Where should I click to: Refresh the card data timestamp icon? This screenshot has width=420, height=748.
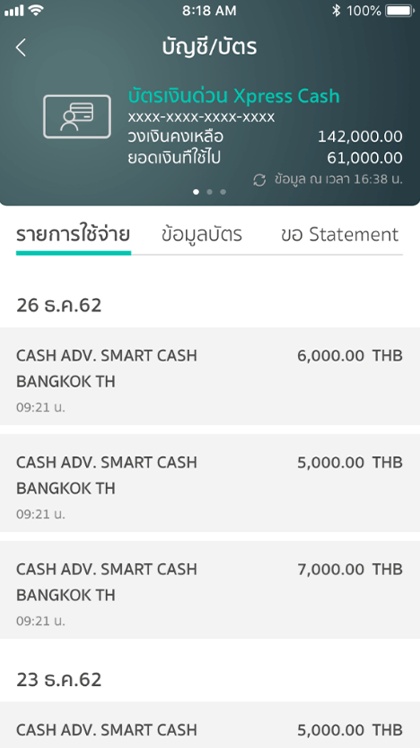(x=259, y=180)
